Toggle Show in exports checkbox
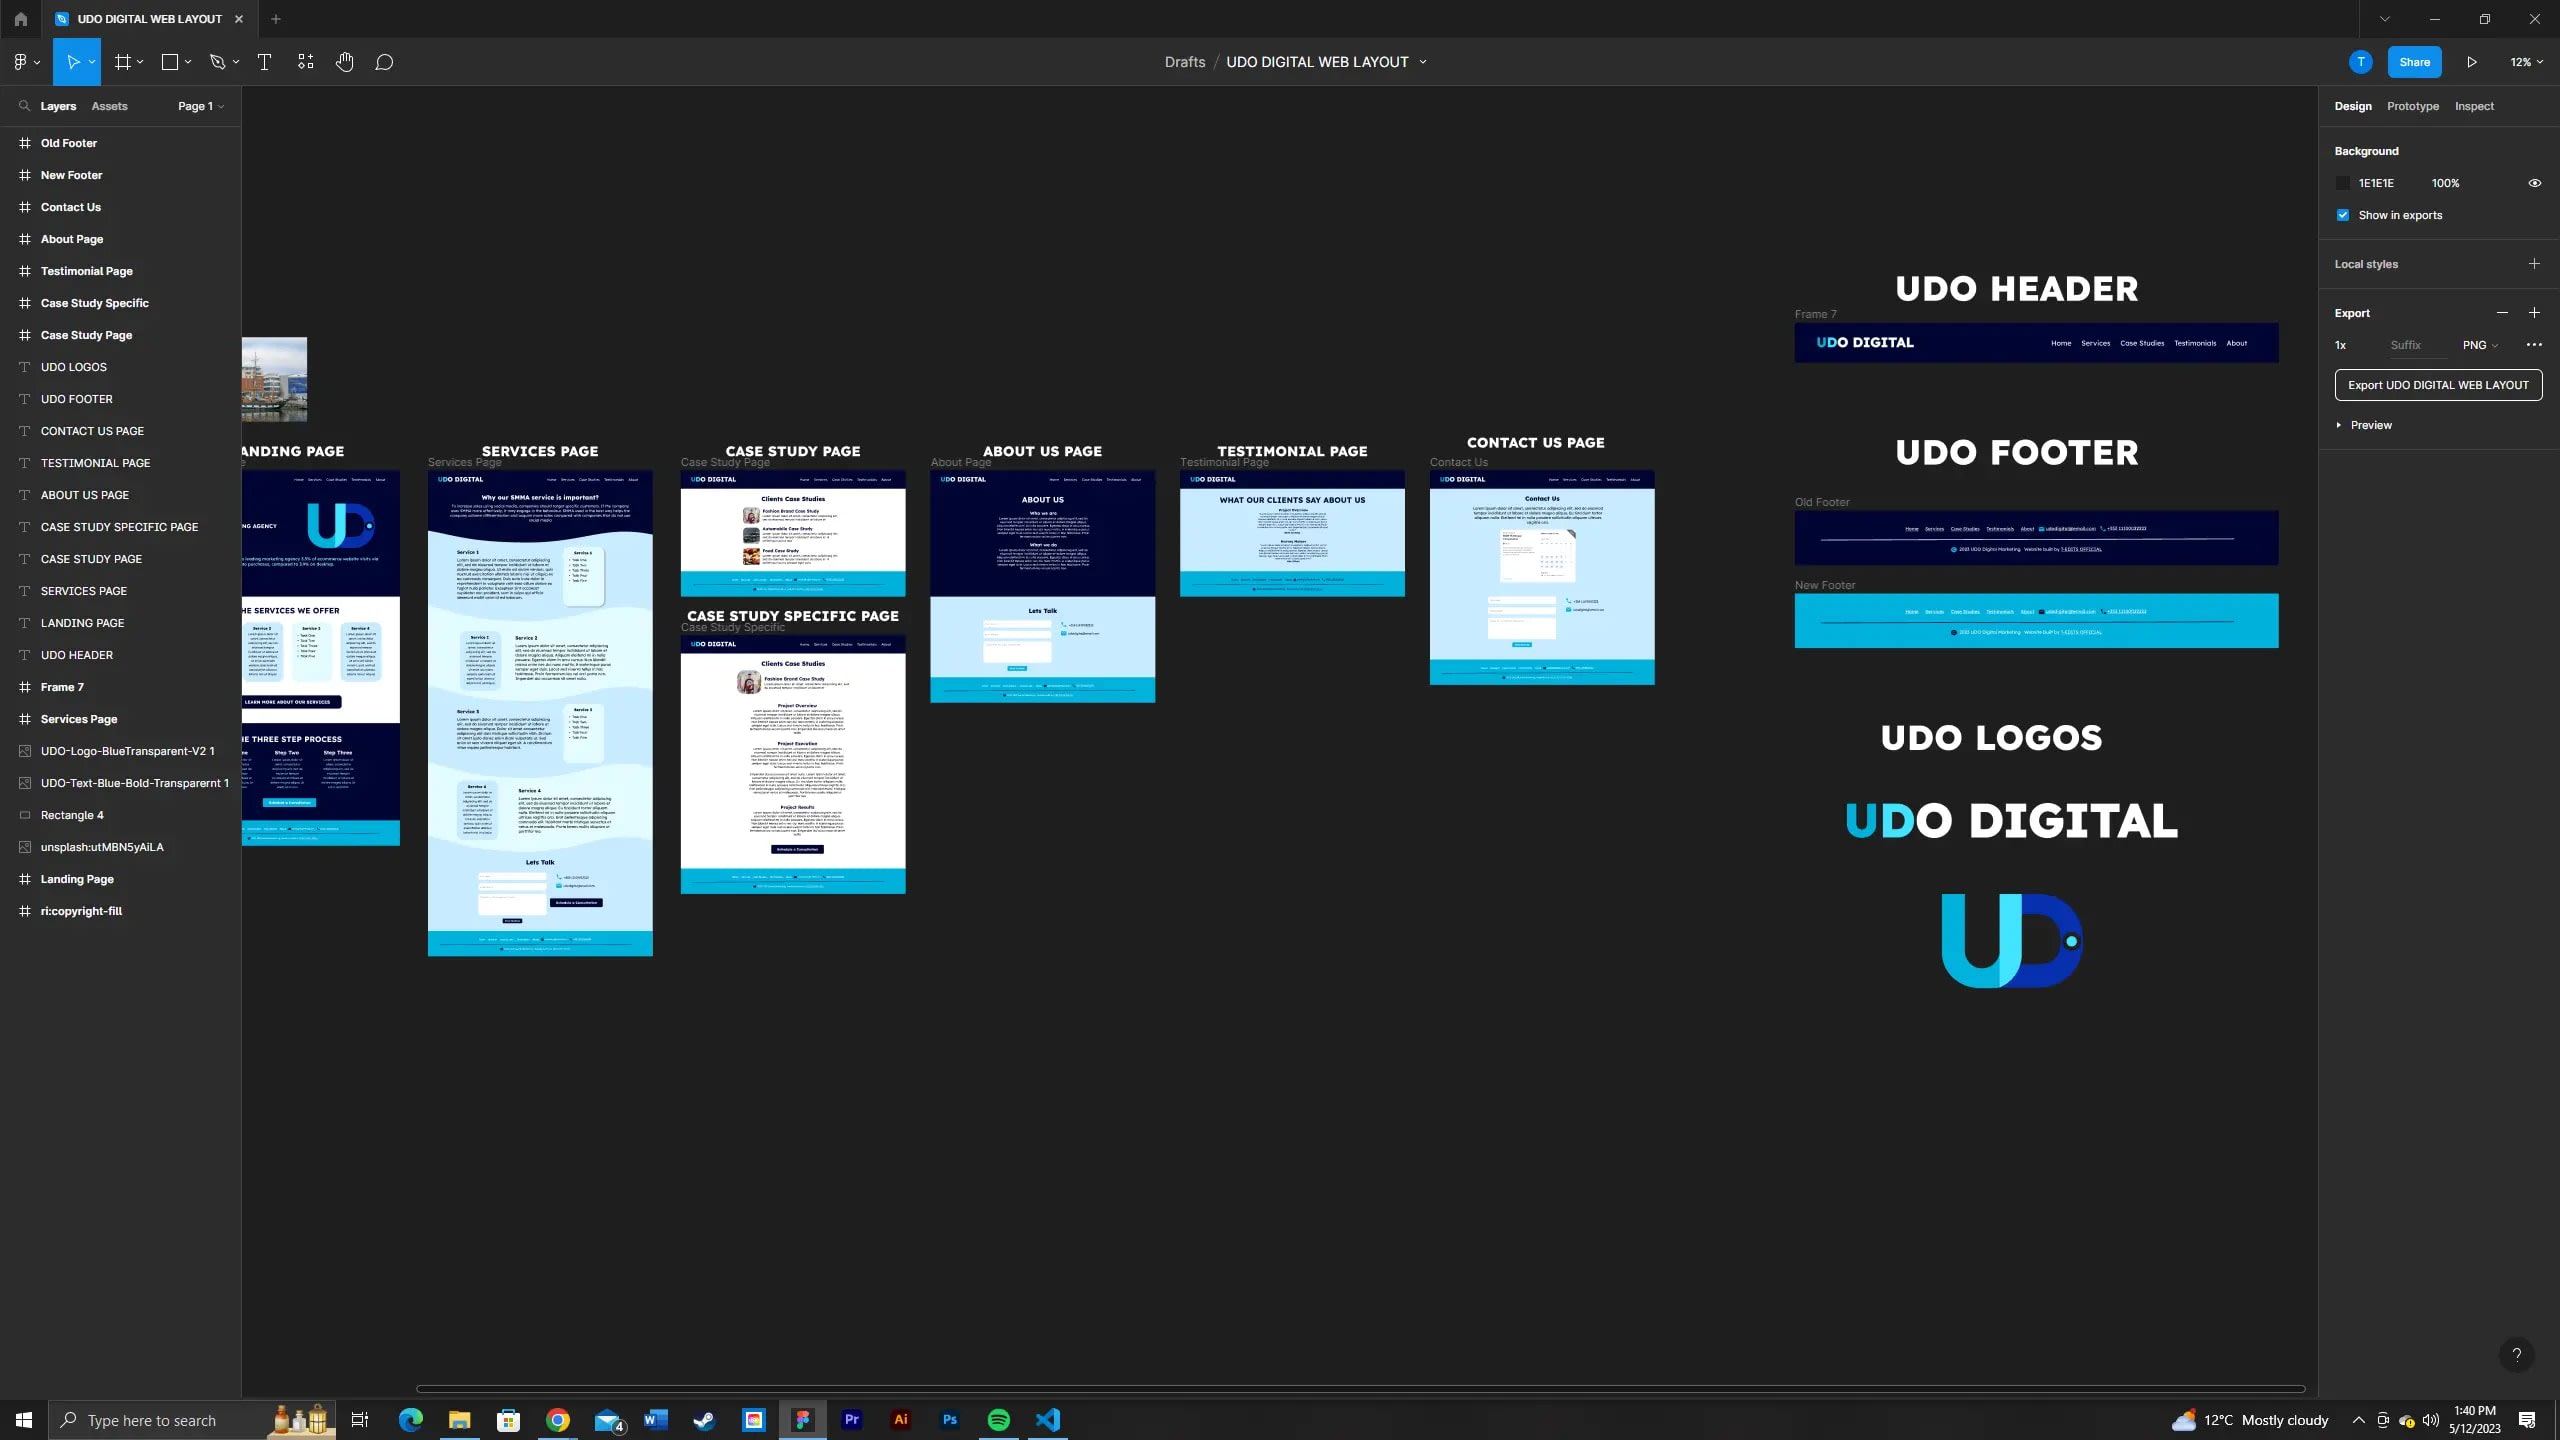Screen dimensions: 2560x1440 pos(2343,215)
